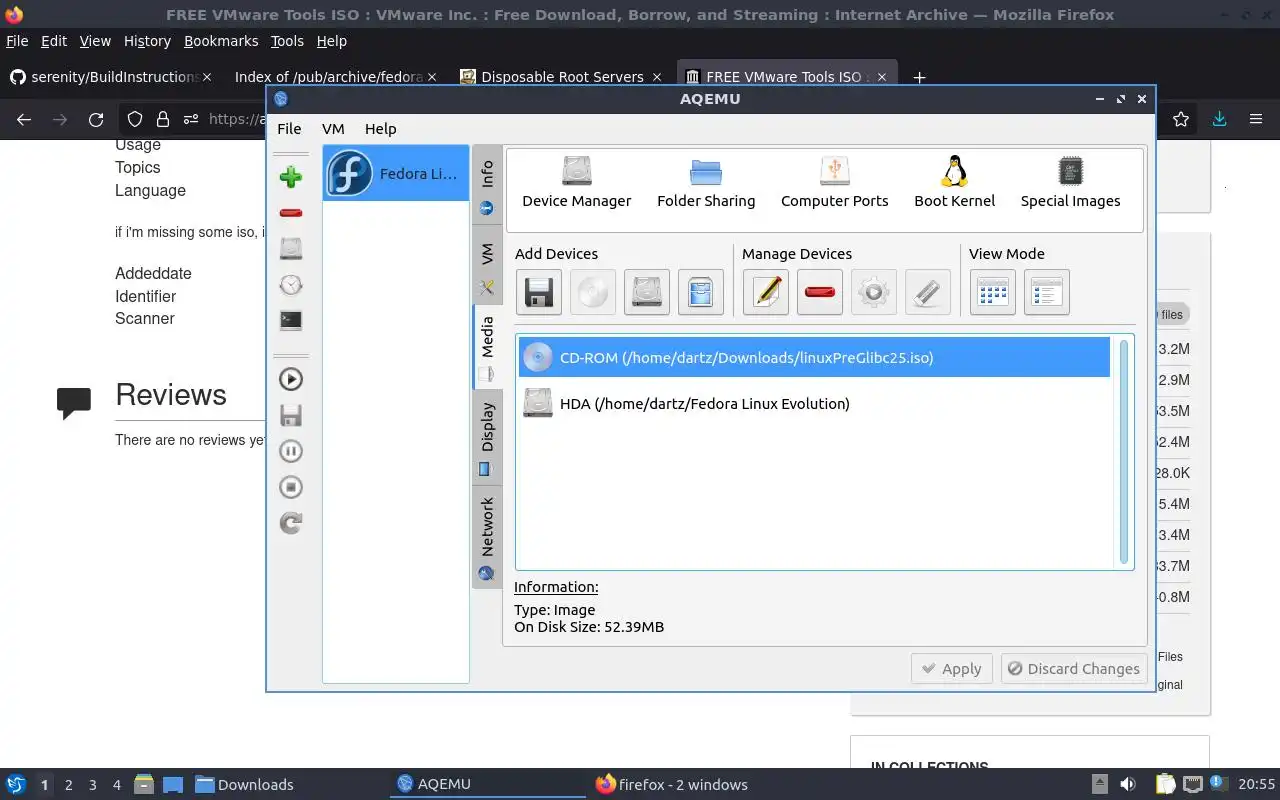Switch to Index of /pub/archive/fedora tab
The image size is (1280, 800).
pos(336,77)
